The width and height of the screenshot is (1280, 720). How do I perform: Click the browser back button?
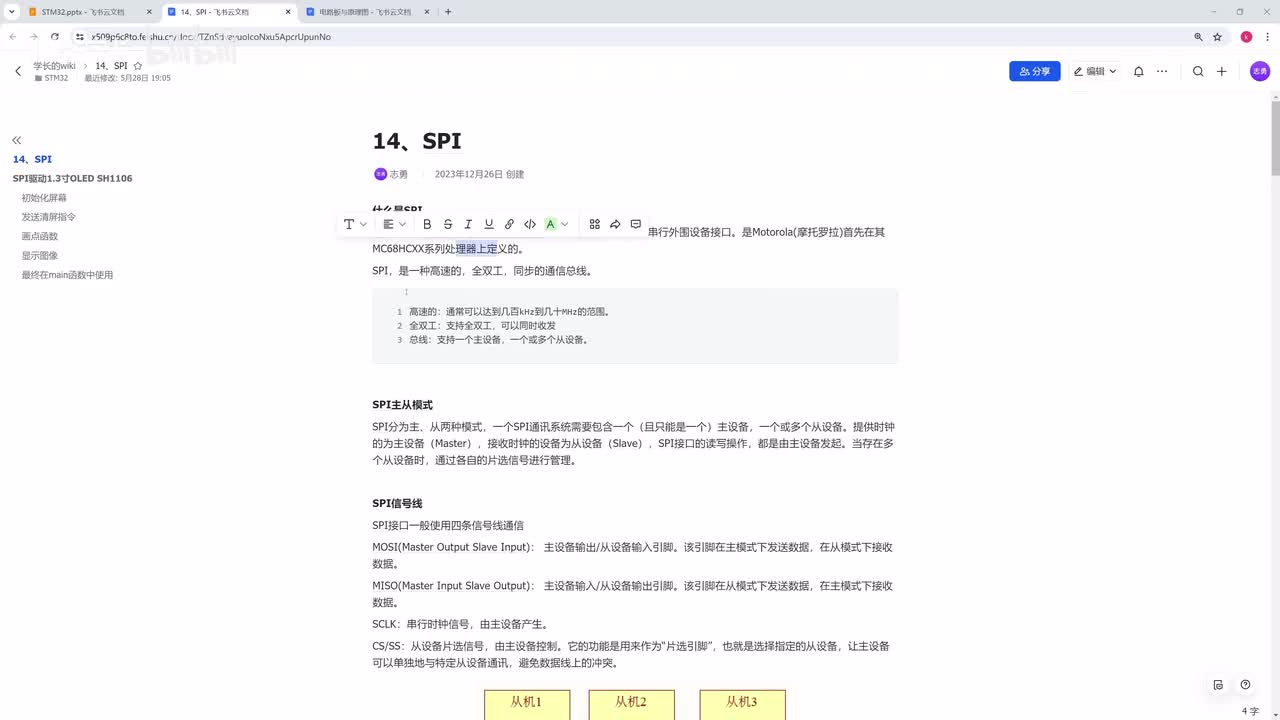tap(13, 37)
